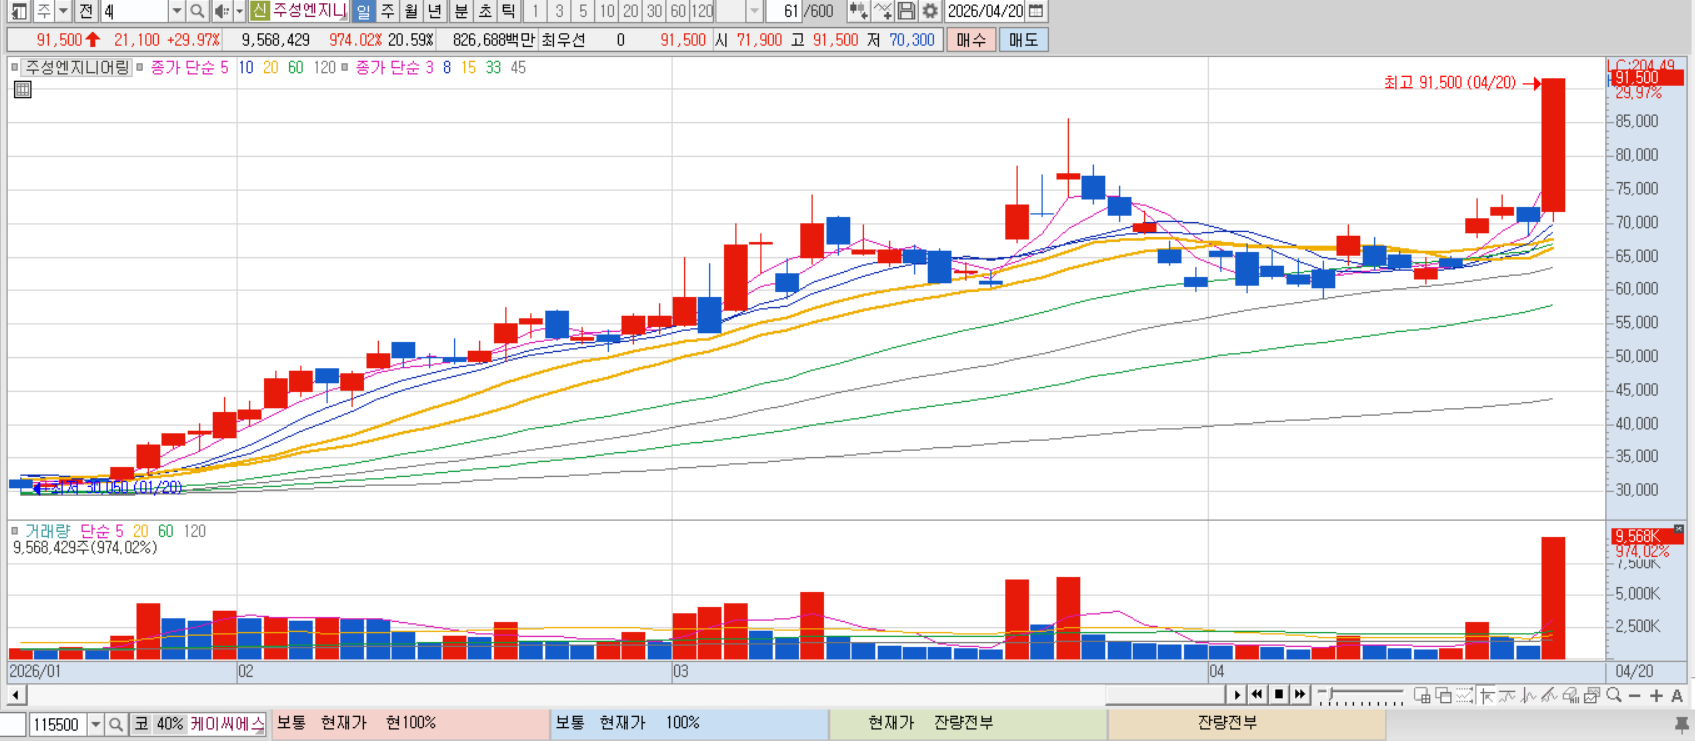Screen dimensions: 1695x741
Task: Adjust the chart zoom slider
Action: point(1361,695)
